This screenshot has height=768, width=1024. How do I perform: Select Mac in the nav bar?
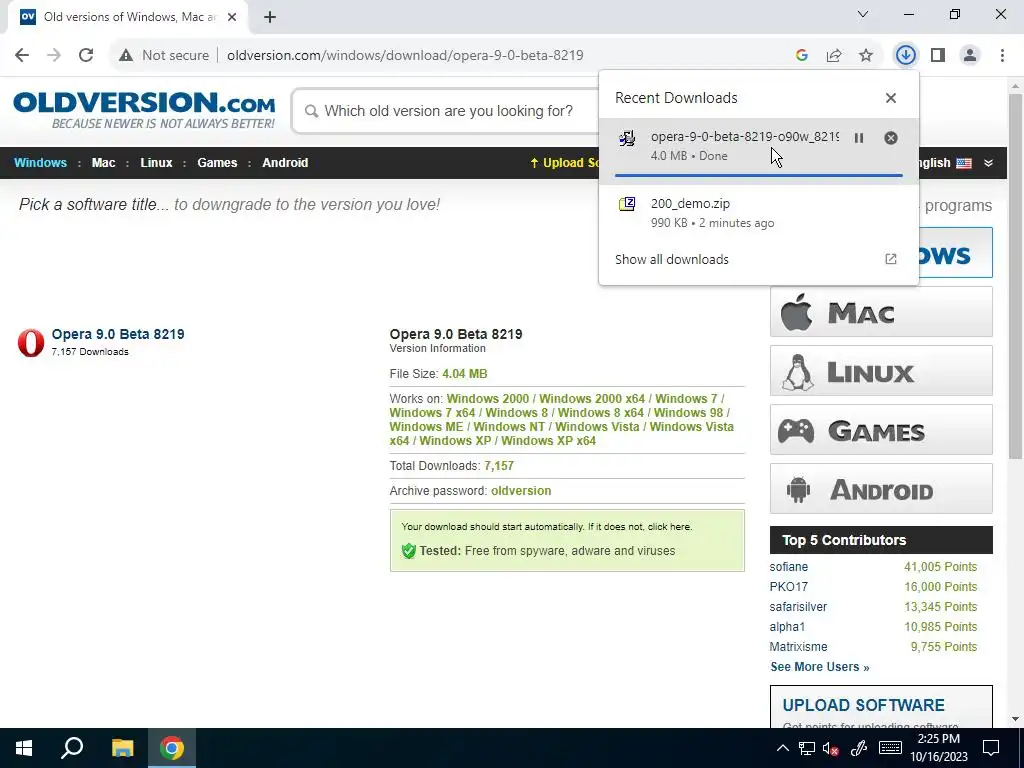103,163
